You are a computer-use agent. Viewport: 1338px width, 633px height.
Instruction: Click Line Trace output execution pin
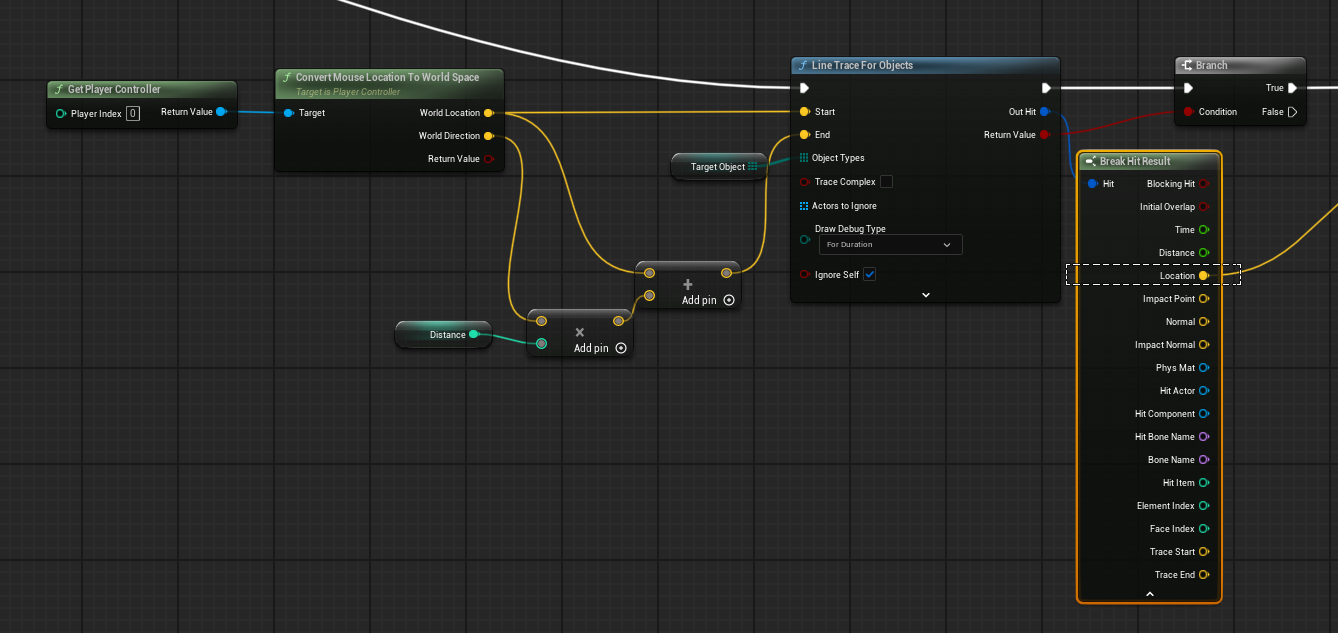point(1046,88)
